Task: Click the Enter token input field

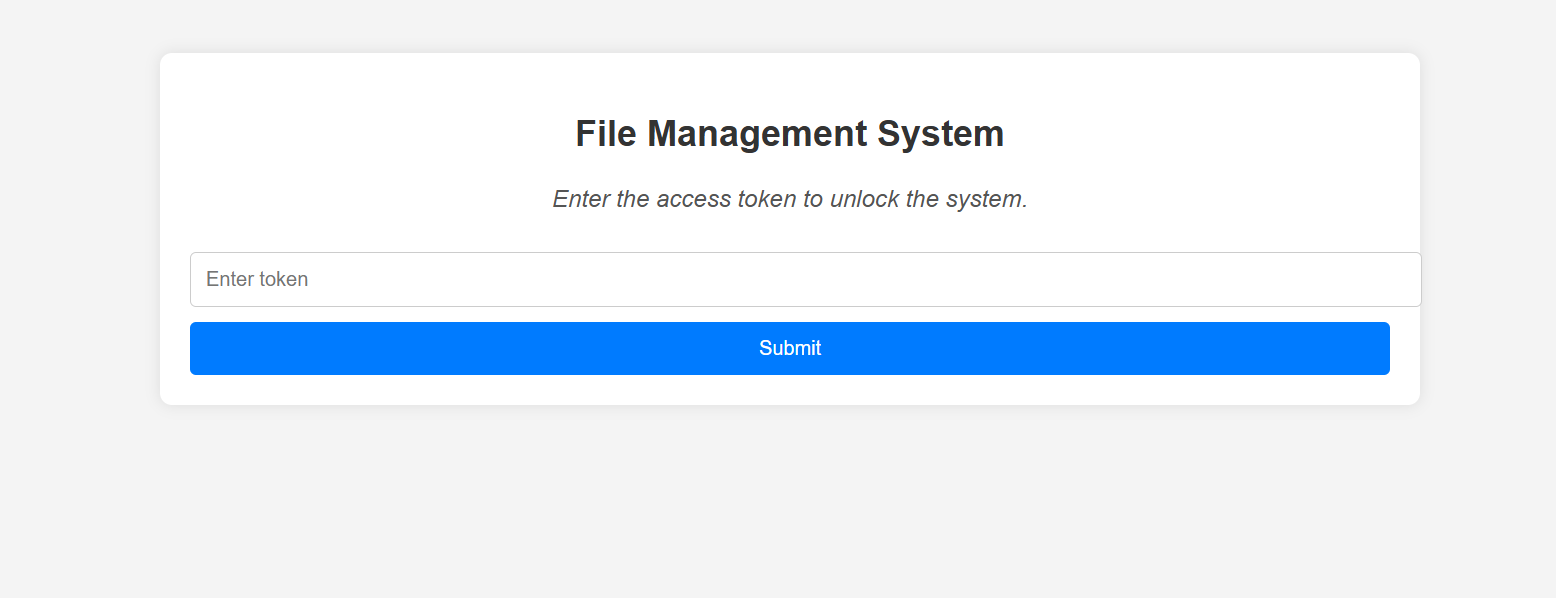Action: pyautogui.click(x=805, y=279)
